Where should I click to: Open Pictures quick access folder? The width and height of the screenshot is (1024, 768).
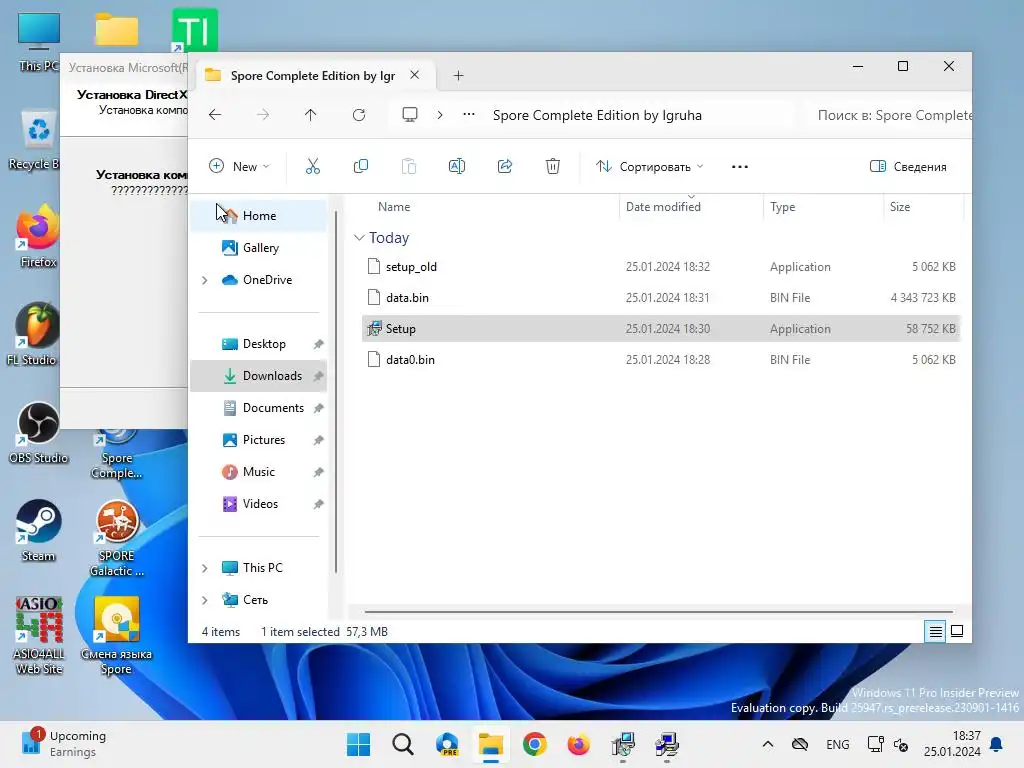point(259,440)
